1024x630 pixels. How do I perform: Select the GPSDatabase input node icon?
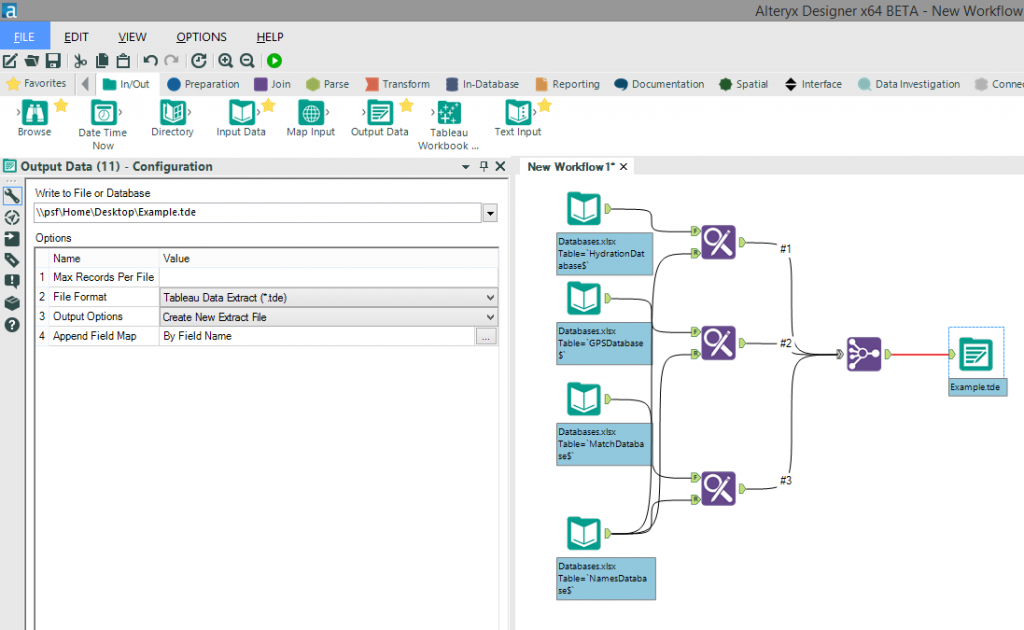pyautogui.click(x=583, y=298)
